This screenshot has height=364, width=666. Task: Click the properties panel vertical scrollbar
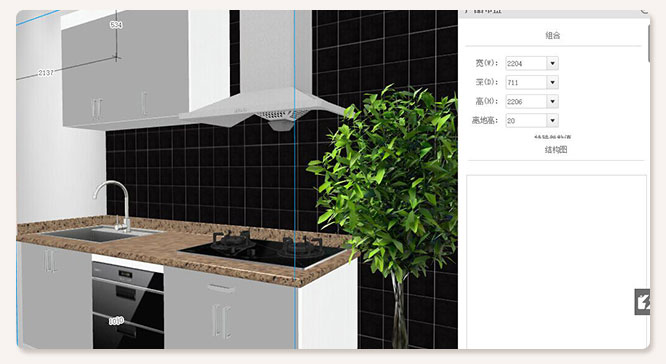coord(648,43)
